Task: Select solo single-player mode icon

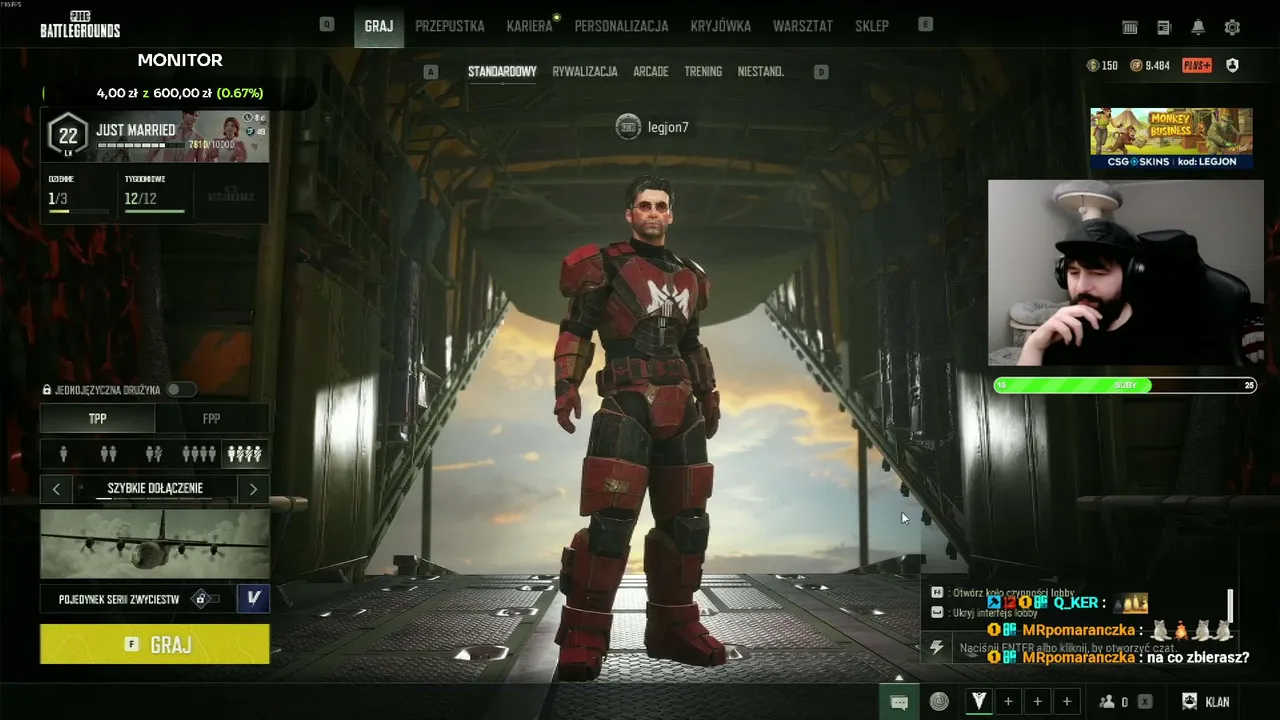Action: pyautogui.click(x=64, y=454)
